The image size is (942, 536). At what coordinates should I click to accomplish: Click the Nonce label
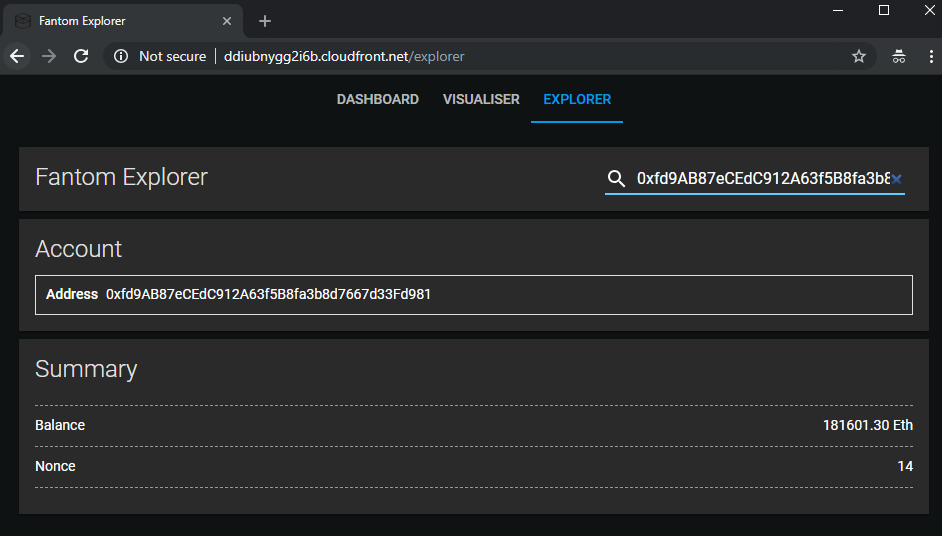[x=55, y=466]
